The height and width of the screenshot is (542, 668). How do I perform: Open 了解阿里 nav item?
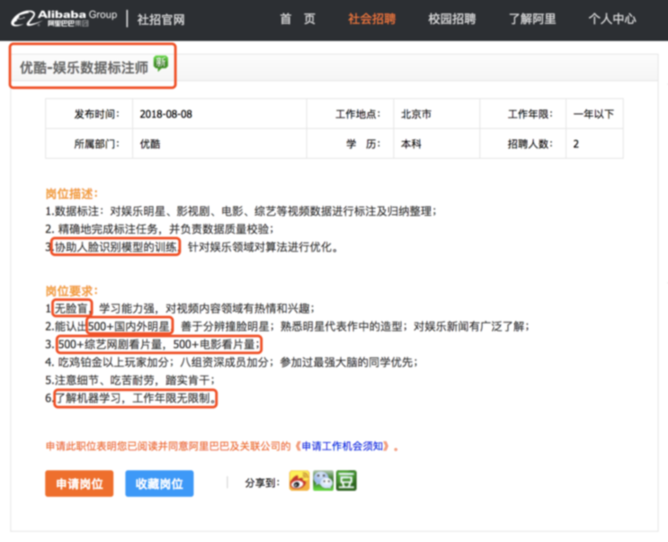[532, 19]
